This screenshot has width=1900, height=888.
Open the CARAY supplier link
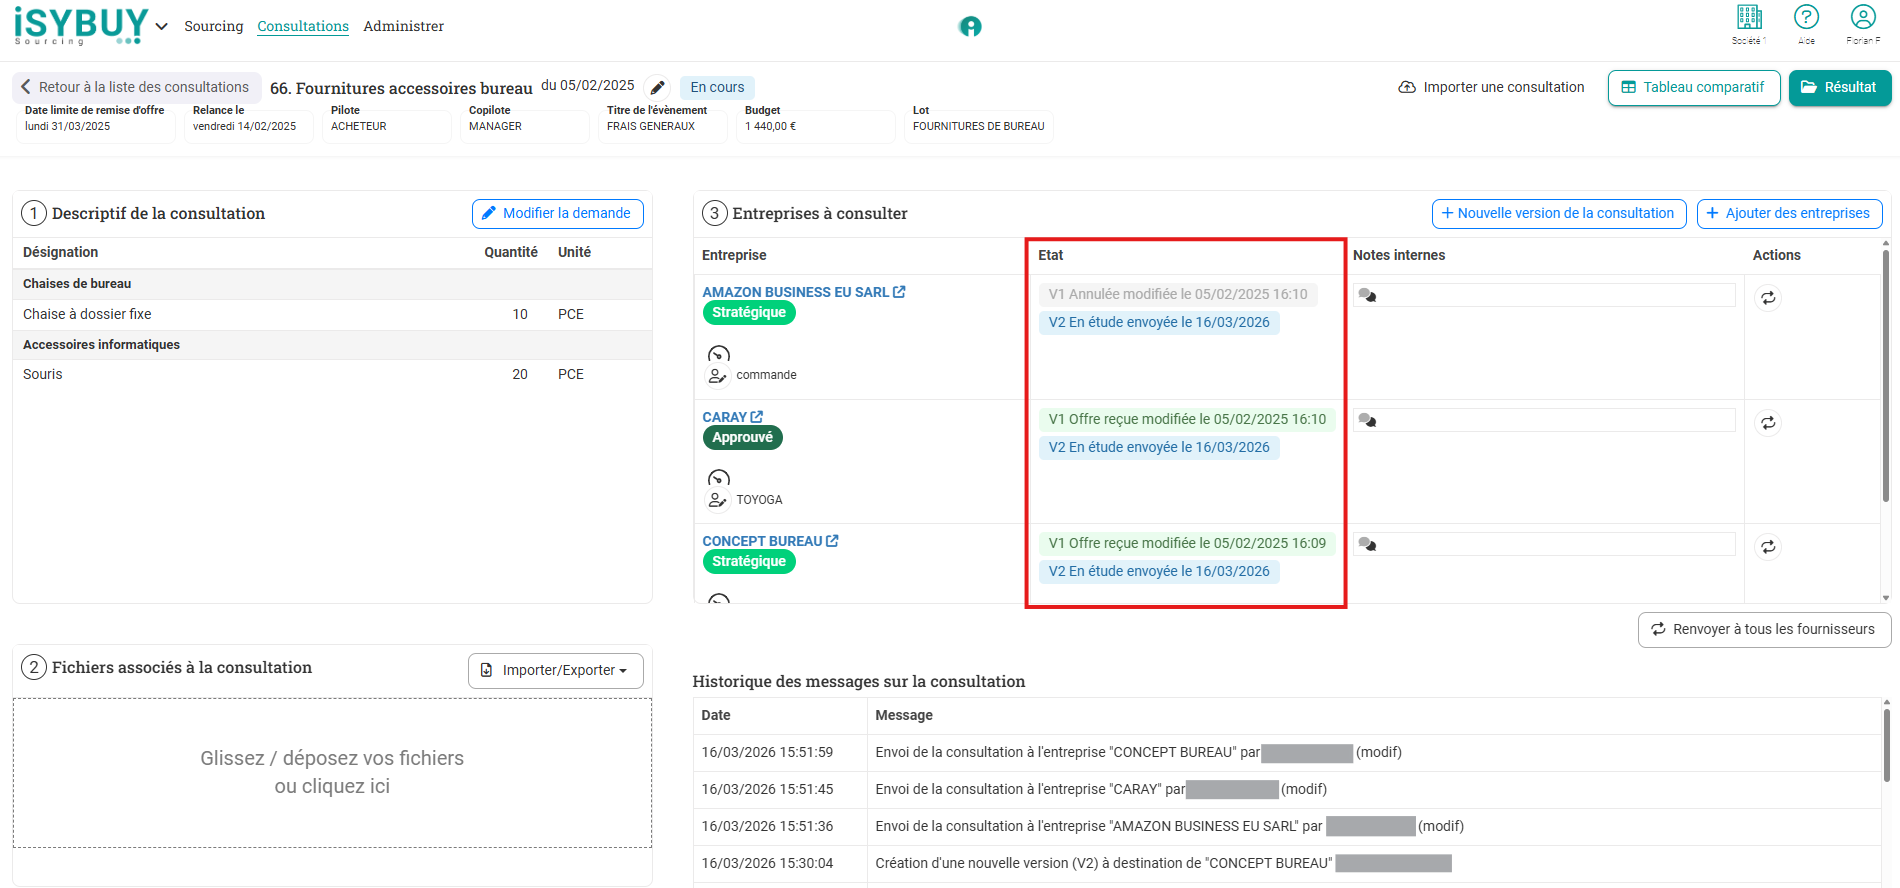coord(733,417)
